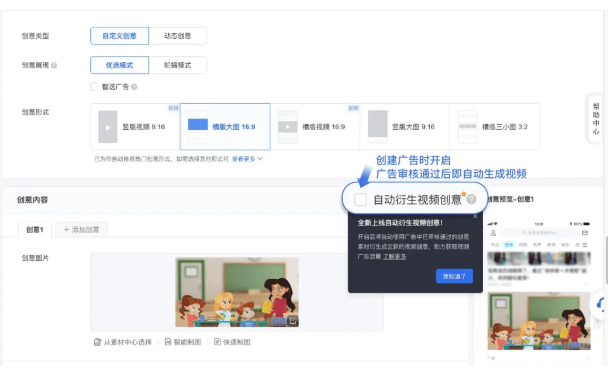
Task: Click the right chevron beside the preview
Action: pyautogui.click(x=597, y=321)
